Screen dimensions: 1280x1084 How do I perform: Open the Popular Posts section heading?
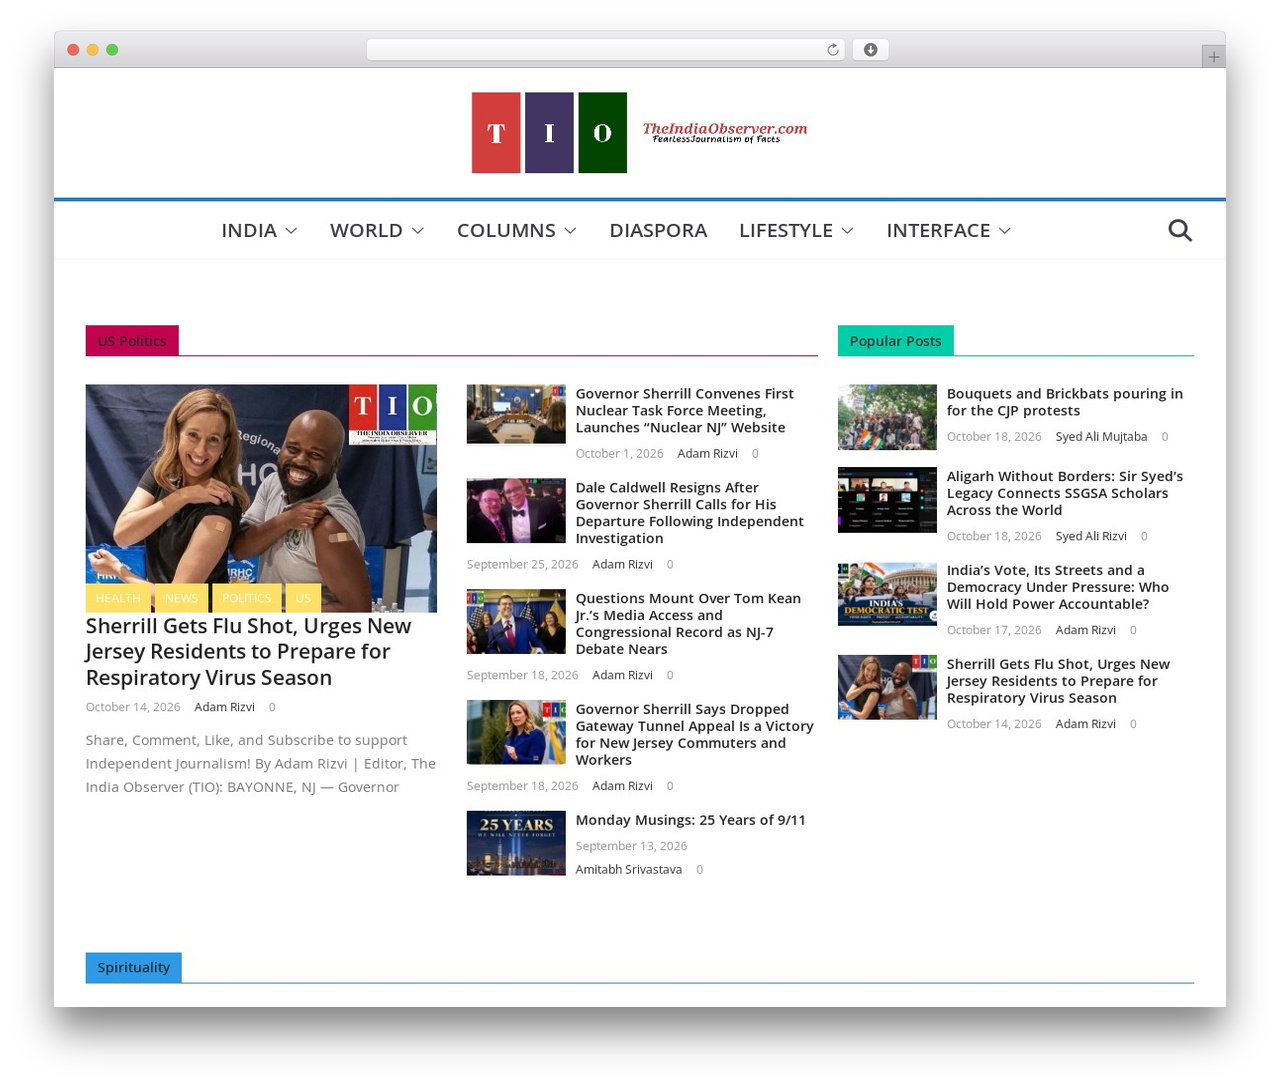895,341
